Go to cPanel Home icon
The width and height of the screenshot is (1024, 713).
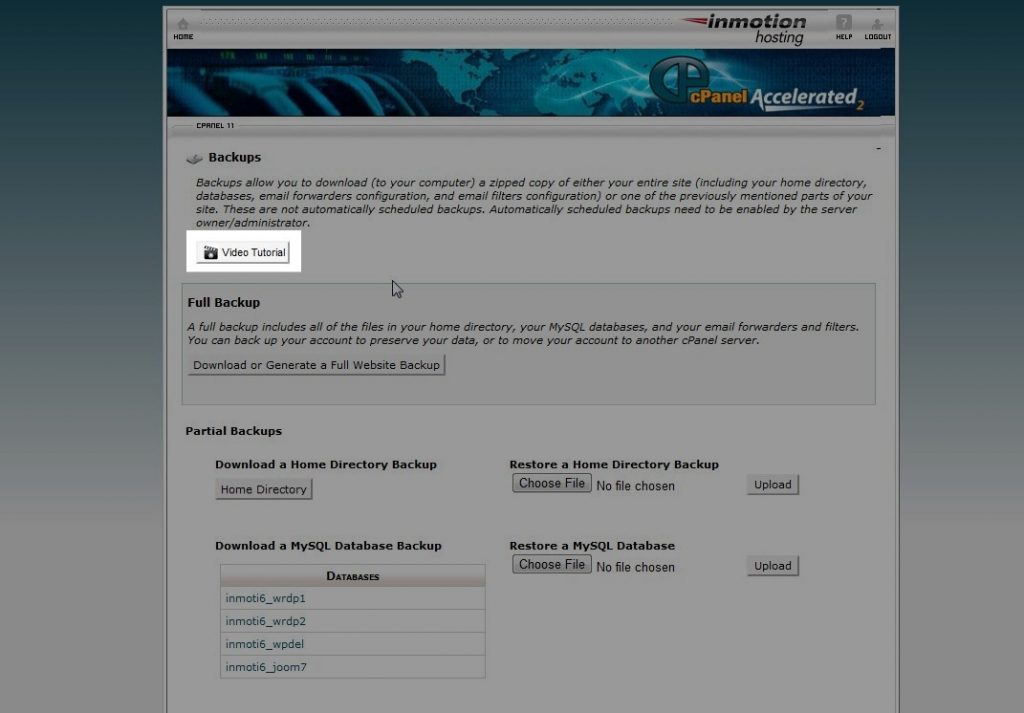coord(183,29)
